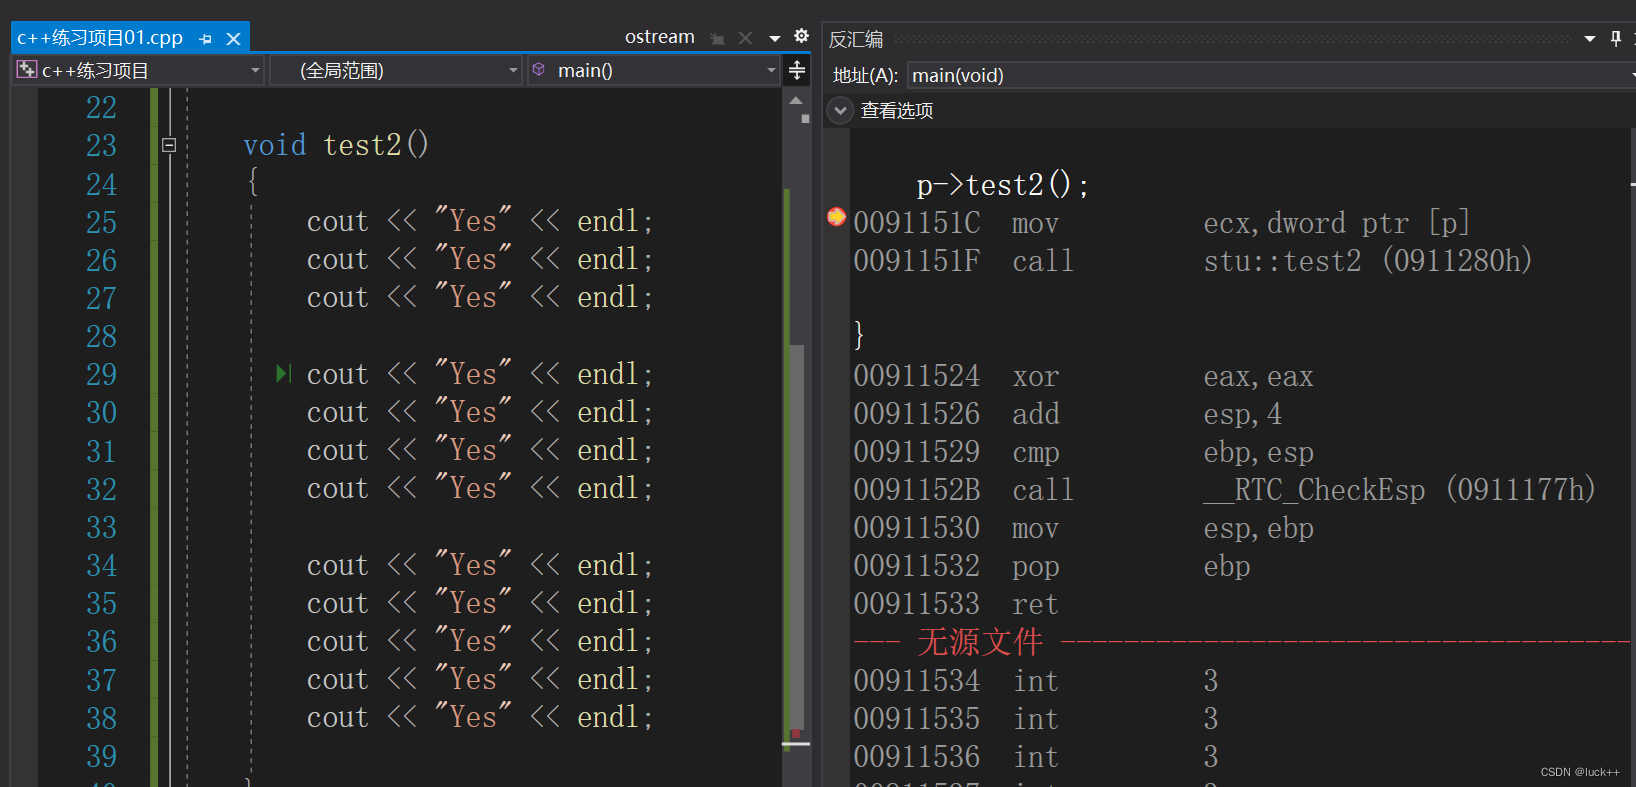The width and height of the screenshot is (1636, 787).
Task: Open the editor tab settings gear
Action: [x=801, y=36]
